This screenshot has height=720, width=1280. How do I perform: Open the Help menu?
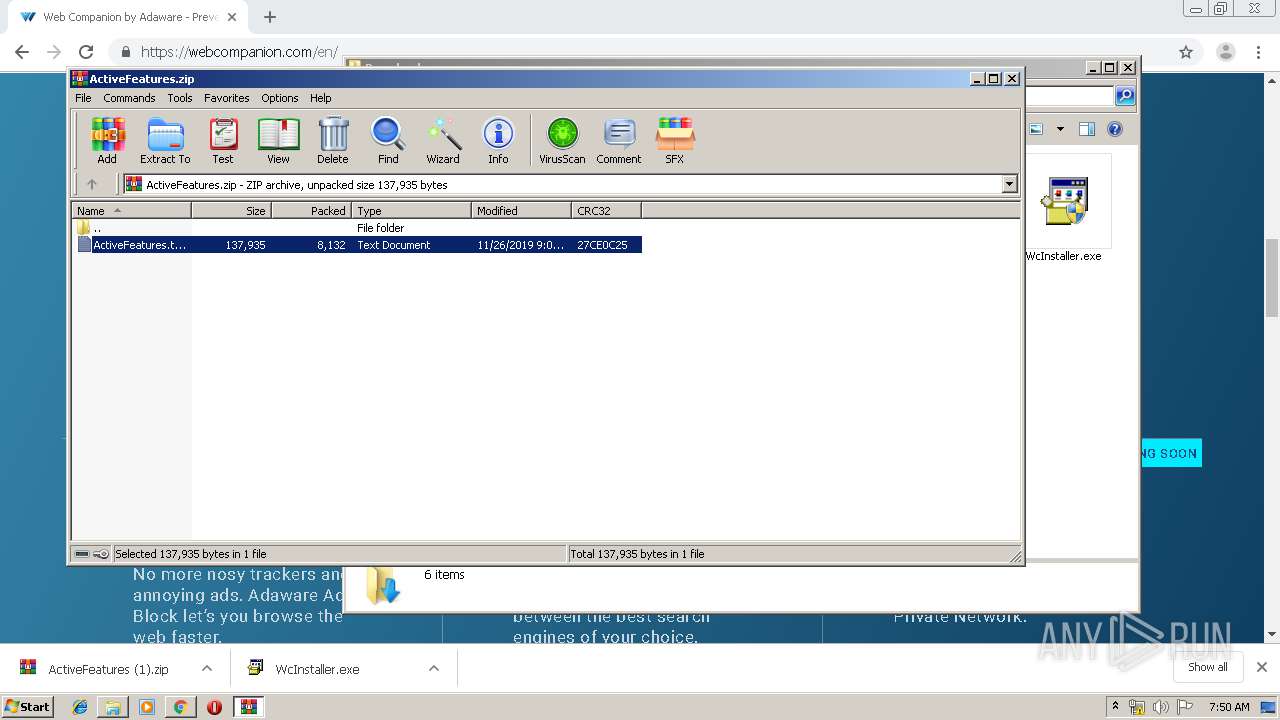coord(320,98)
